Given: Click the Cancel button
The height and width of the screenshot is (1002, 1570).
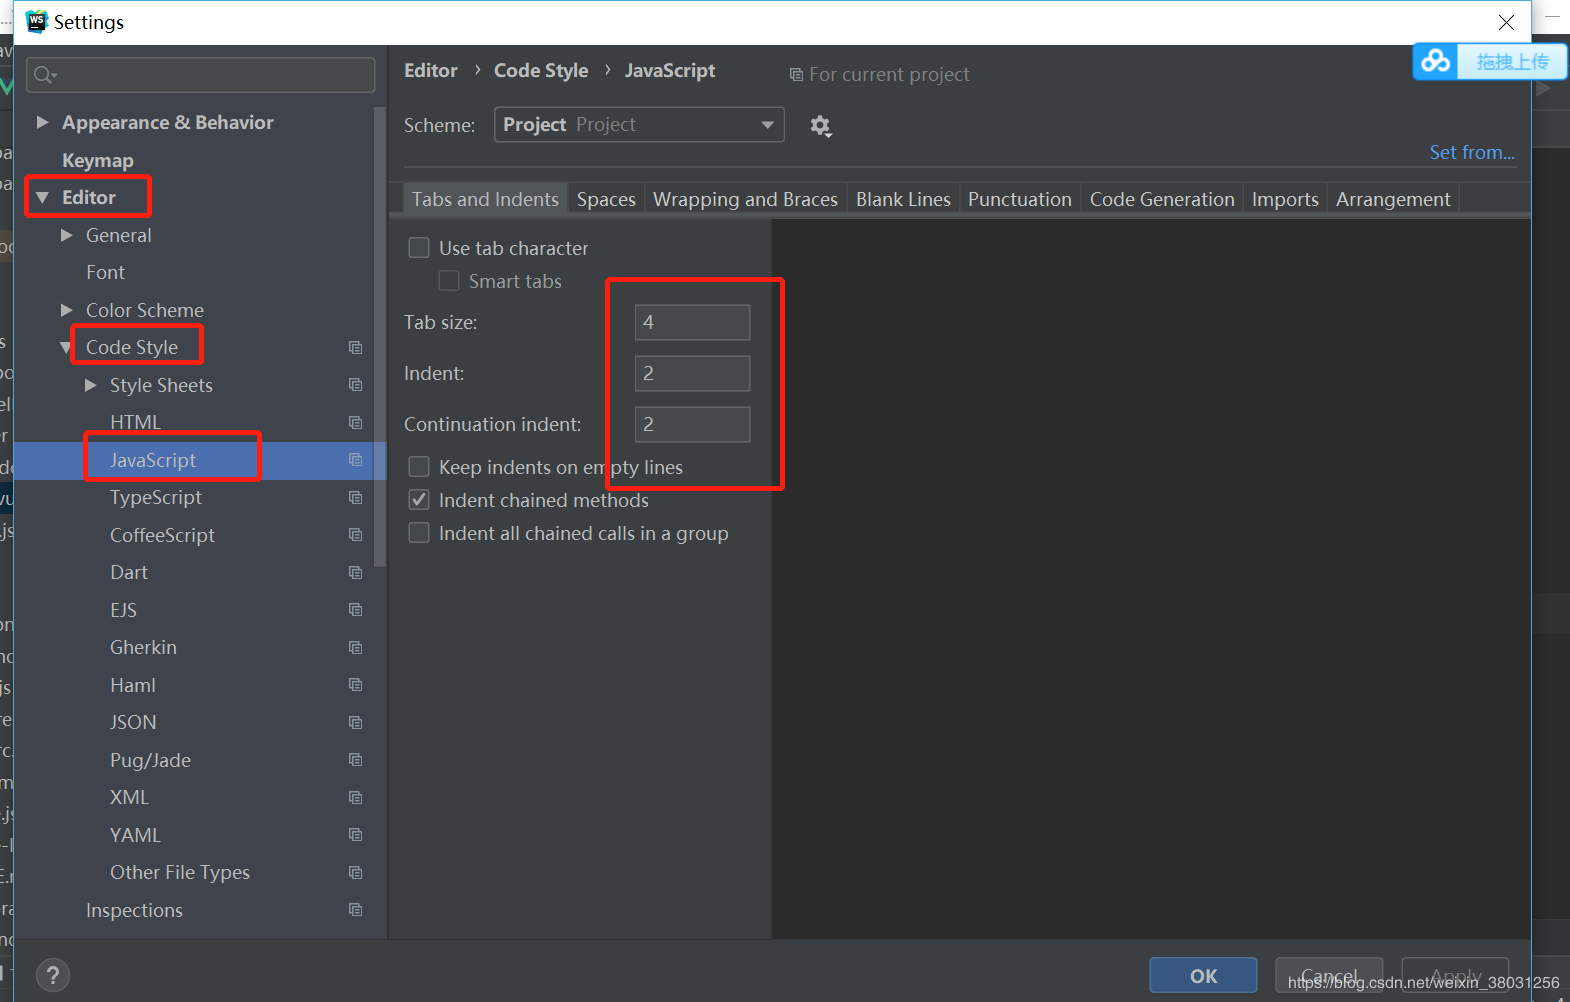Looking at the screenshot, I should point(1329,976).
